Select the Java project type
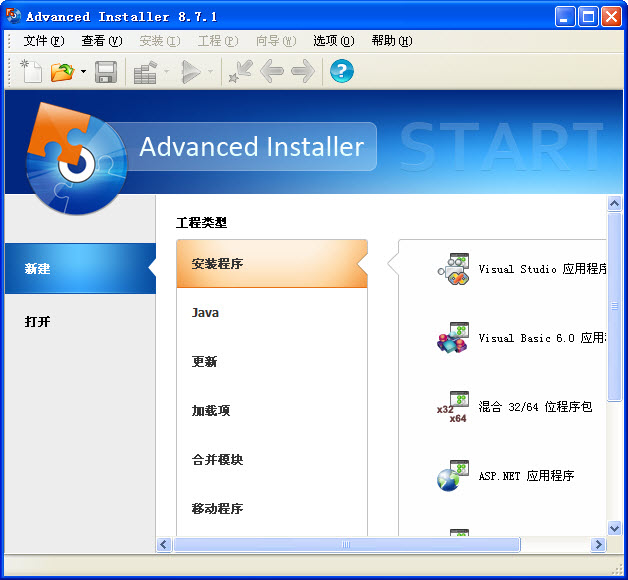Viewport: 628px width, 580px height. point(205,313)
